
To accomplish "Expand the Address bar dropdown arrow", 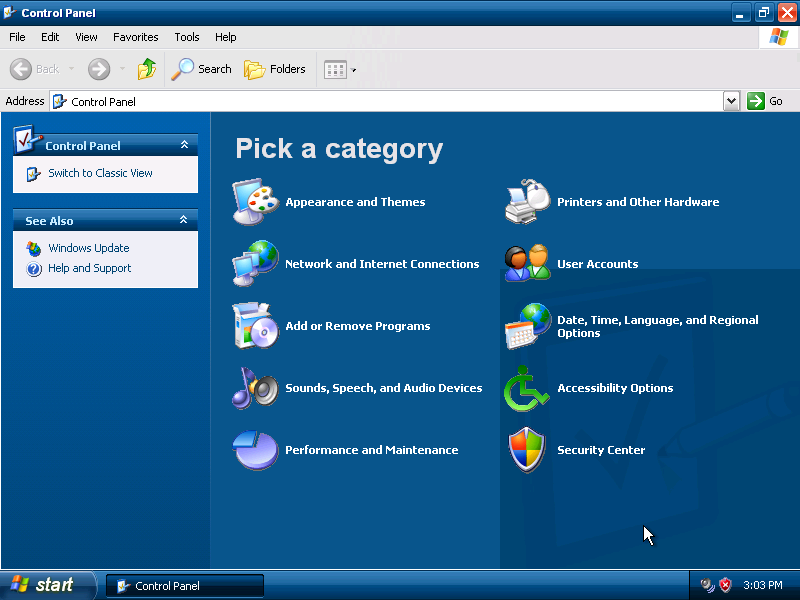I will [x=731, y=101].
